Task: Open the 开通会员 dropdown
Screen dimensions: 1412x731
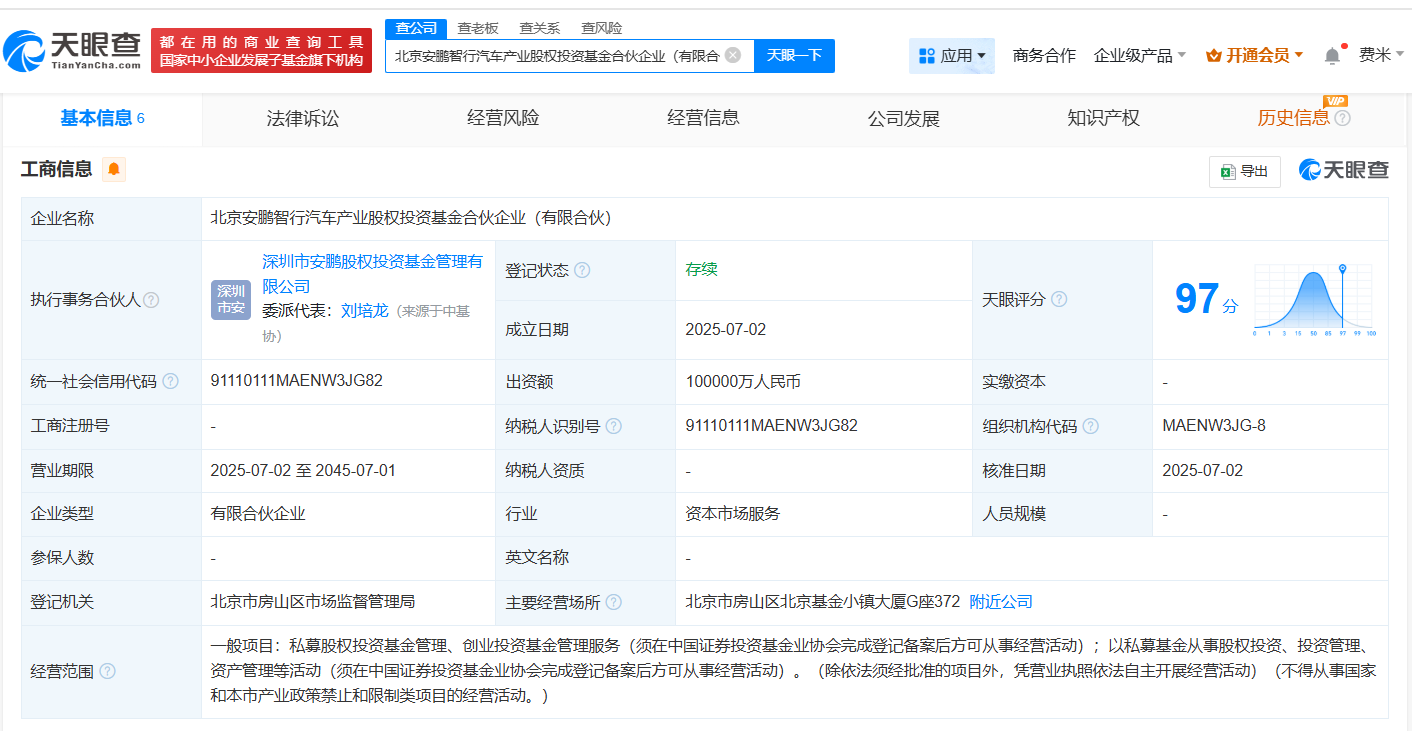Action: [1254, 56]
